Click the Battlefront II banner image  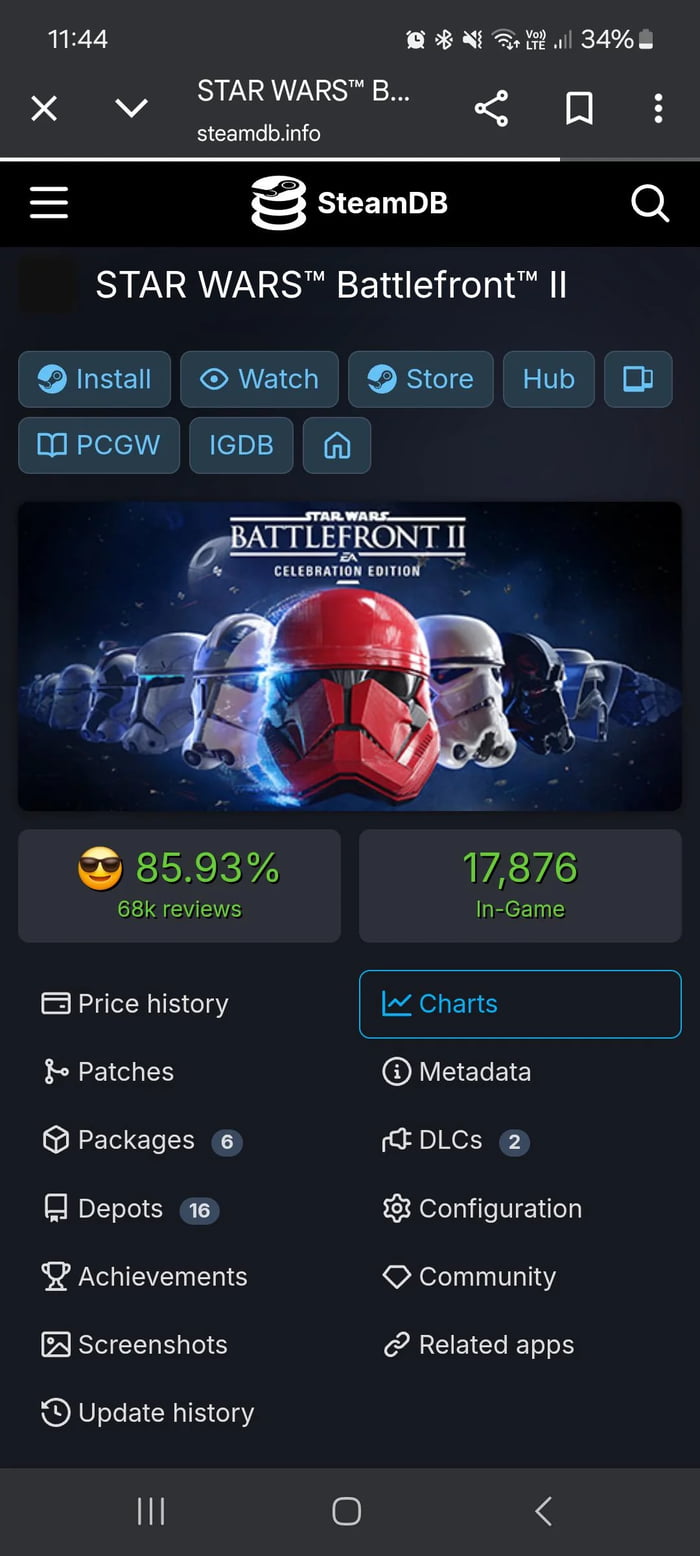pyautogui.click(x=350, y=657)
